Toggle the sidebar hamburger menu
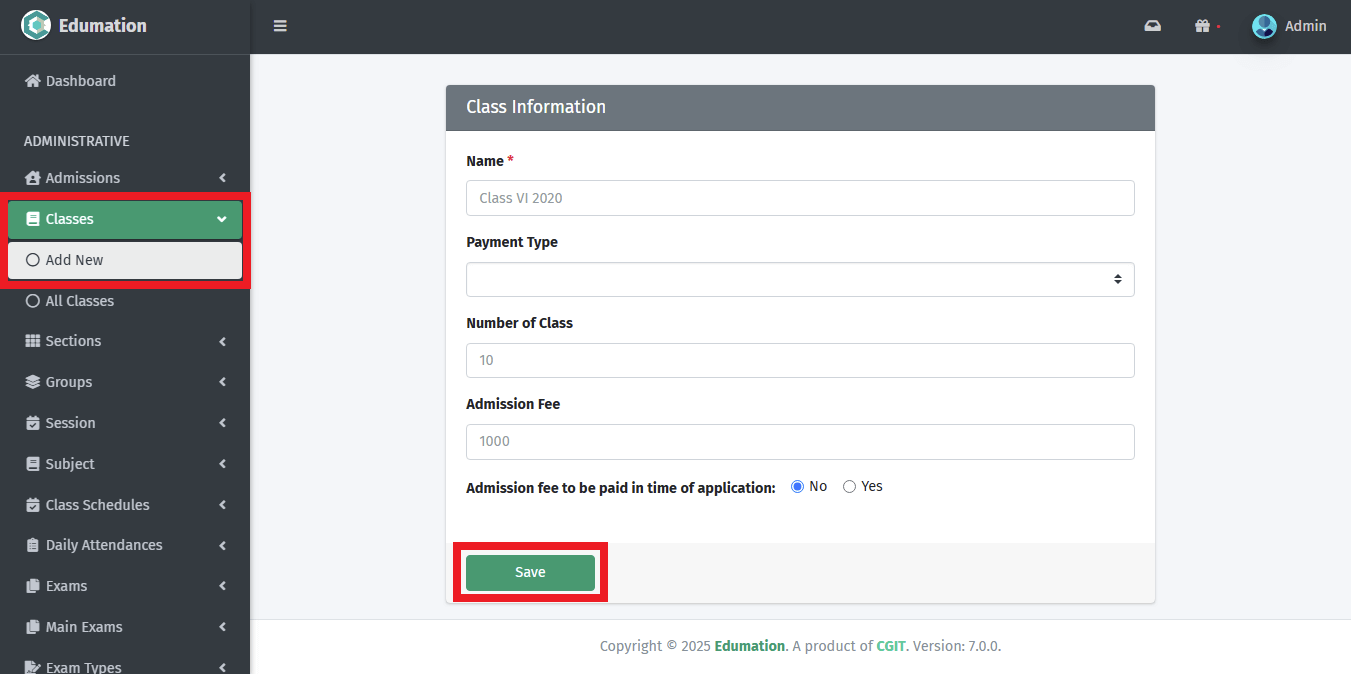The width and height of the screenshot is (1351, 674). point(280,26)
